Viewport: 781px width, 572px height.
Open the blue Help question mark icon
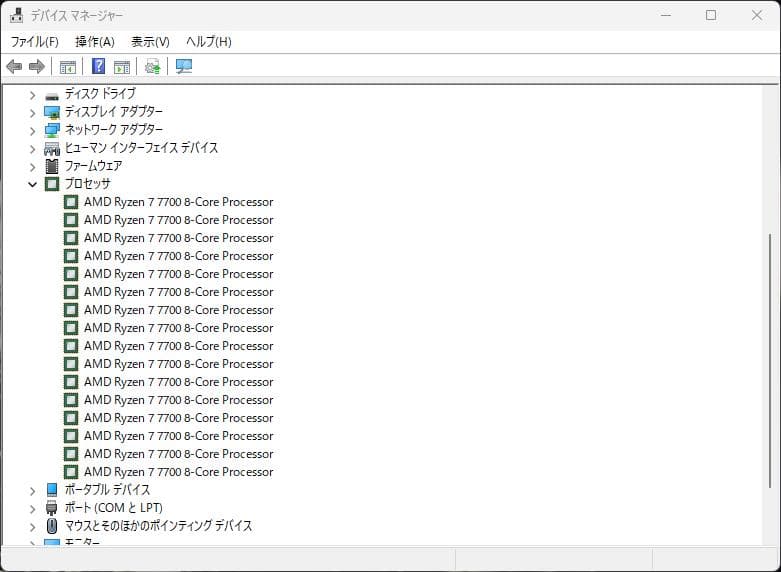pos(99,66)
